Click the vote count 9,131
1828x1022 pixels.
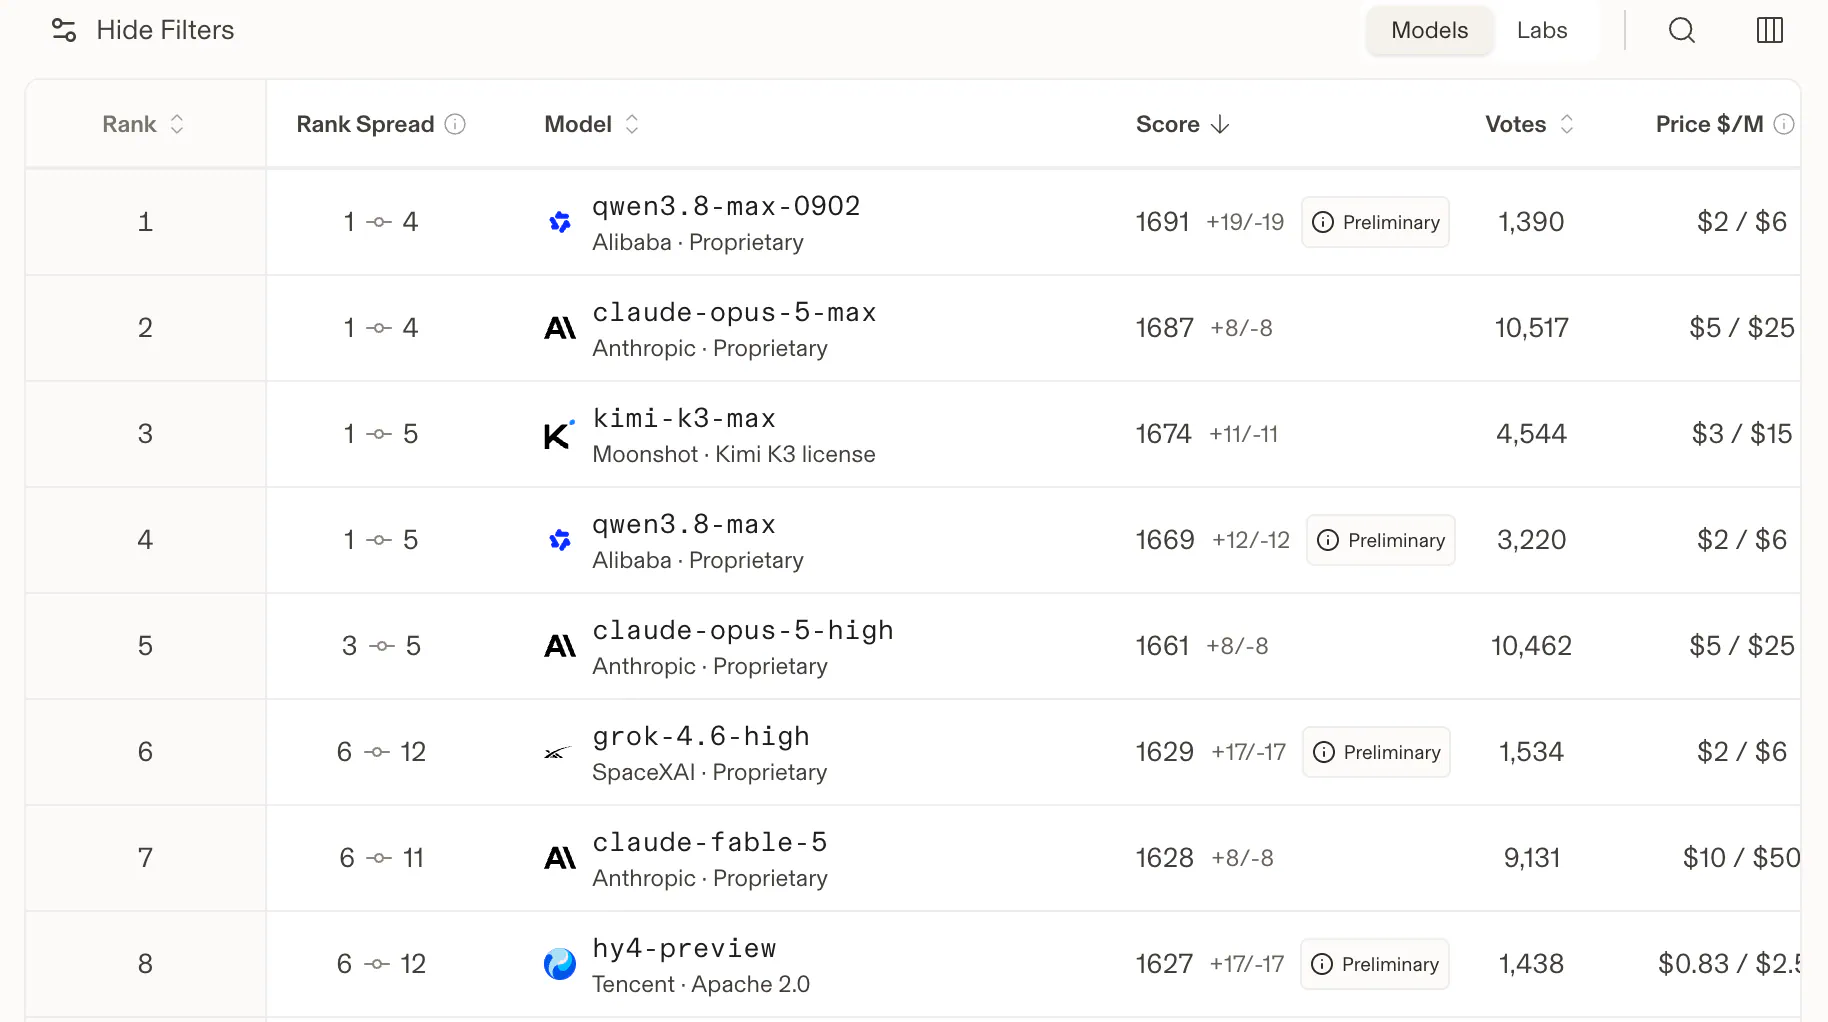click(x=1531, y=858)
